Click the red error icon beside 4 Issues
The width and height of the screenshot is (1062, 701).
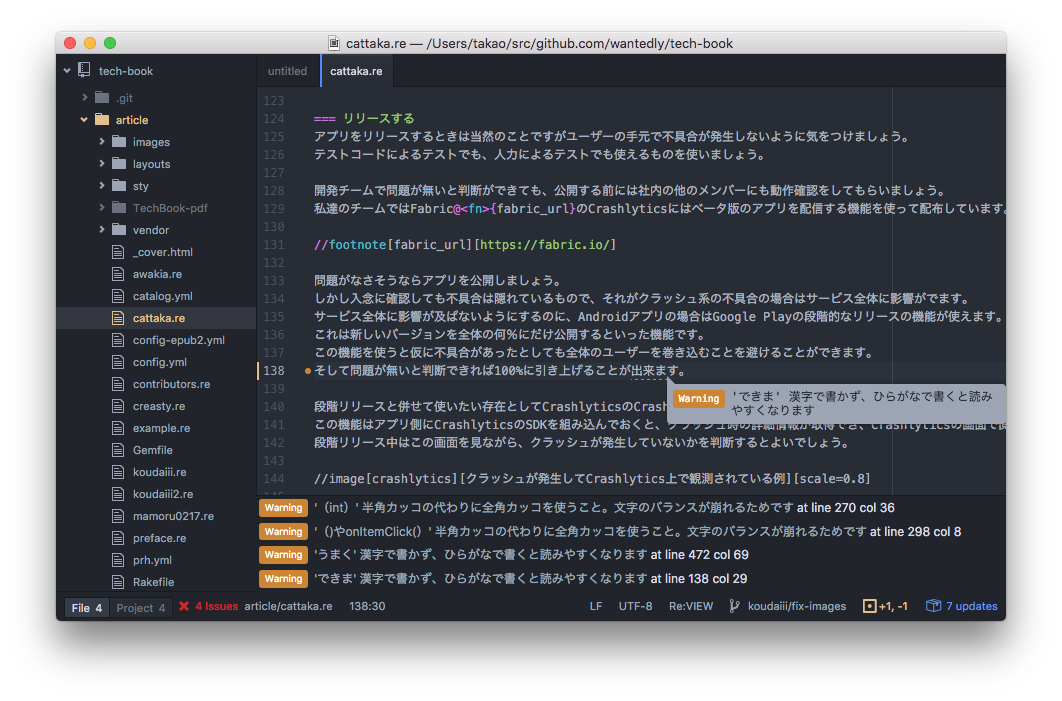click(x=184, y=606)
